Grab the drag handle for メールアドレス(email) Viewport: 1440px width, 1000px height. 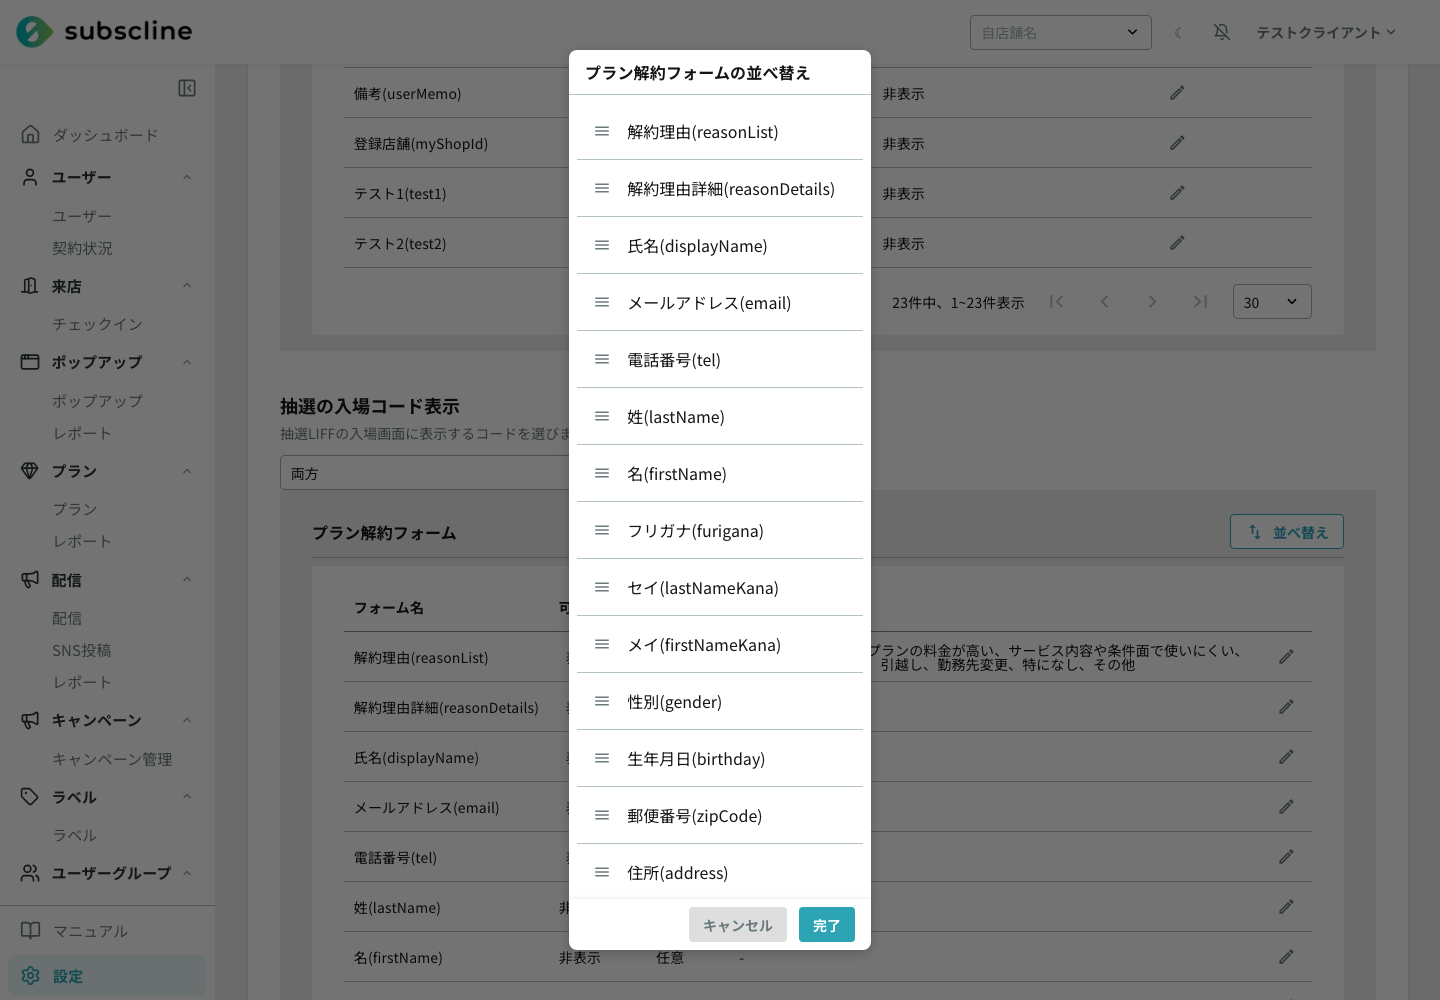[x=602, y=302]
